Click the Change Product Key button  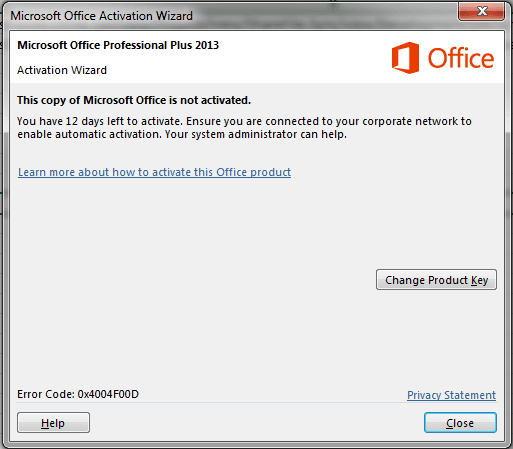coord(436,280)
